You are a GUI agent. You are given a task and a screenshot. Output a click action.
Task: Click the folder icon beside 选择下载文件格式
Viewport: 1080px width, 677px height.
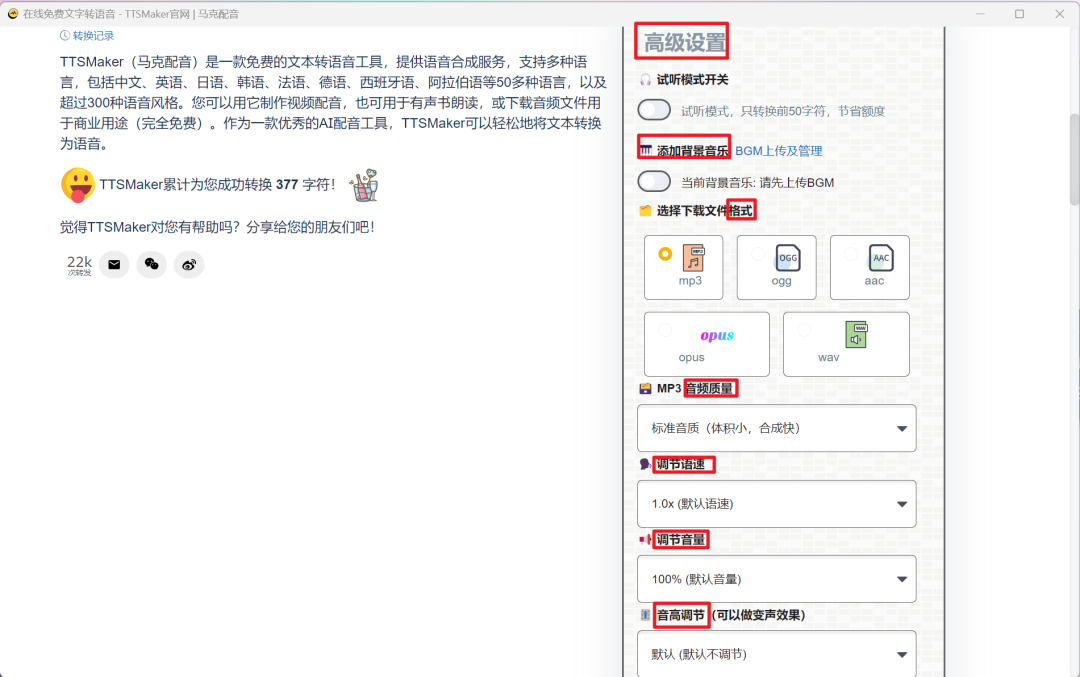click(645, 211)
